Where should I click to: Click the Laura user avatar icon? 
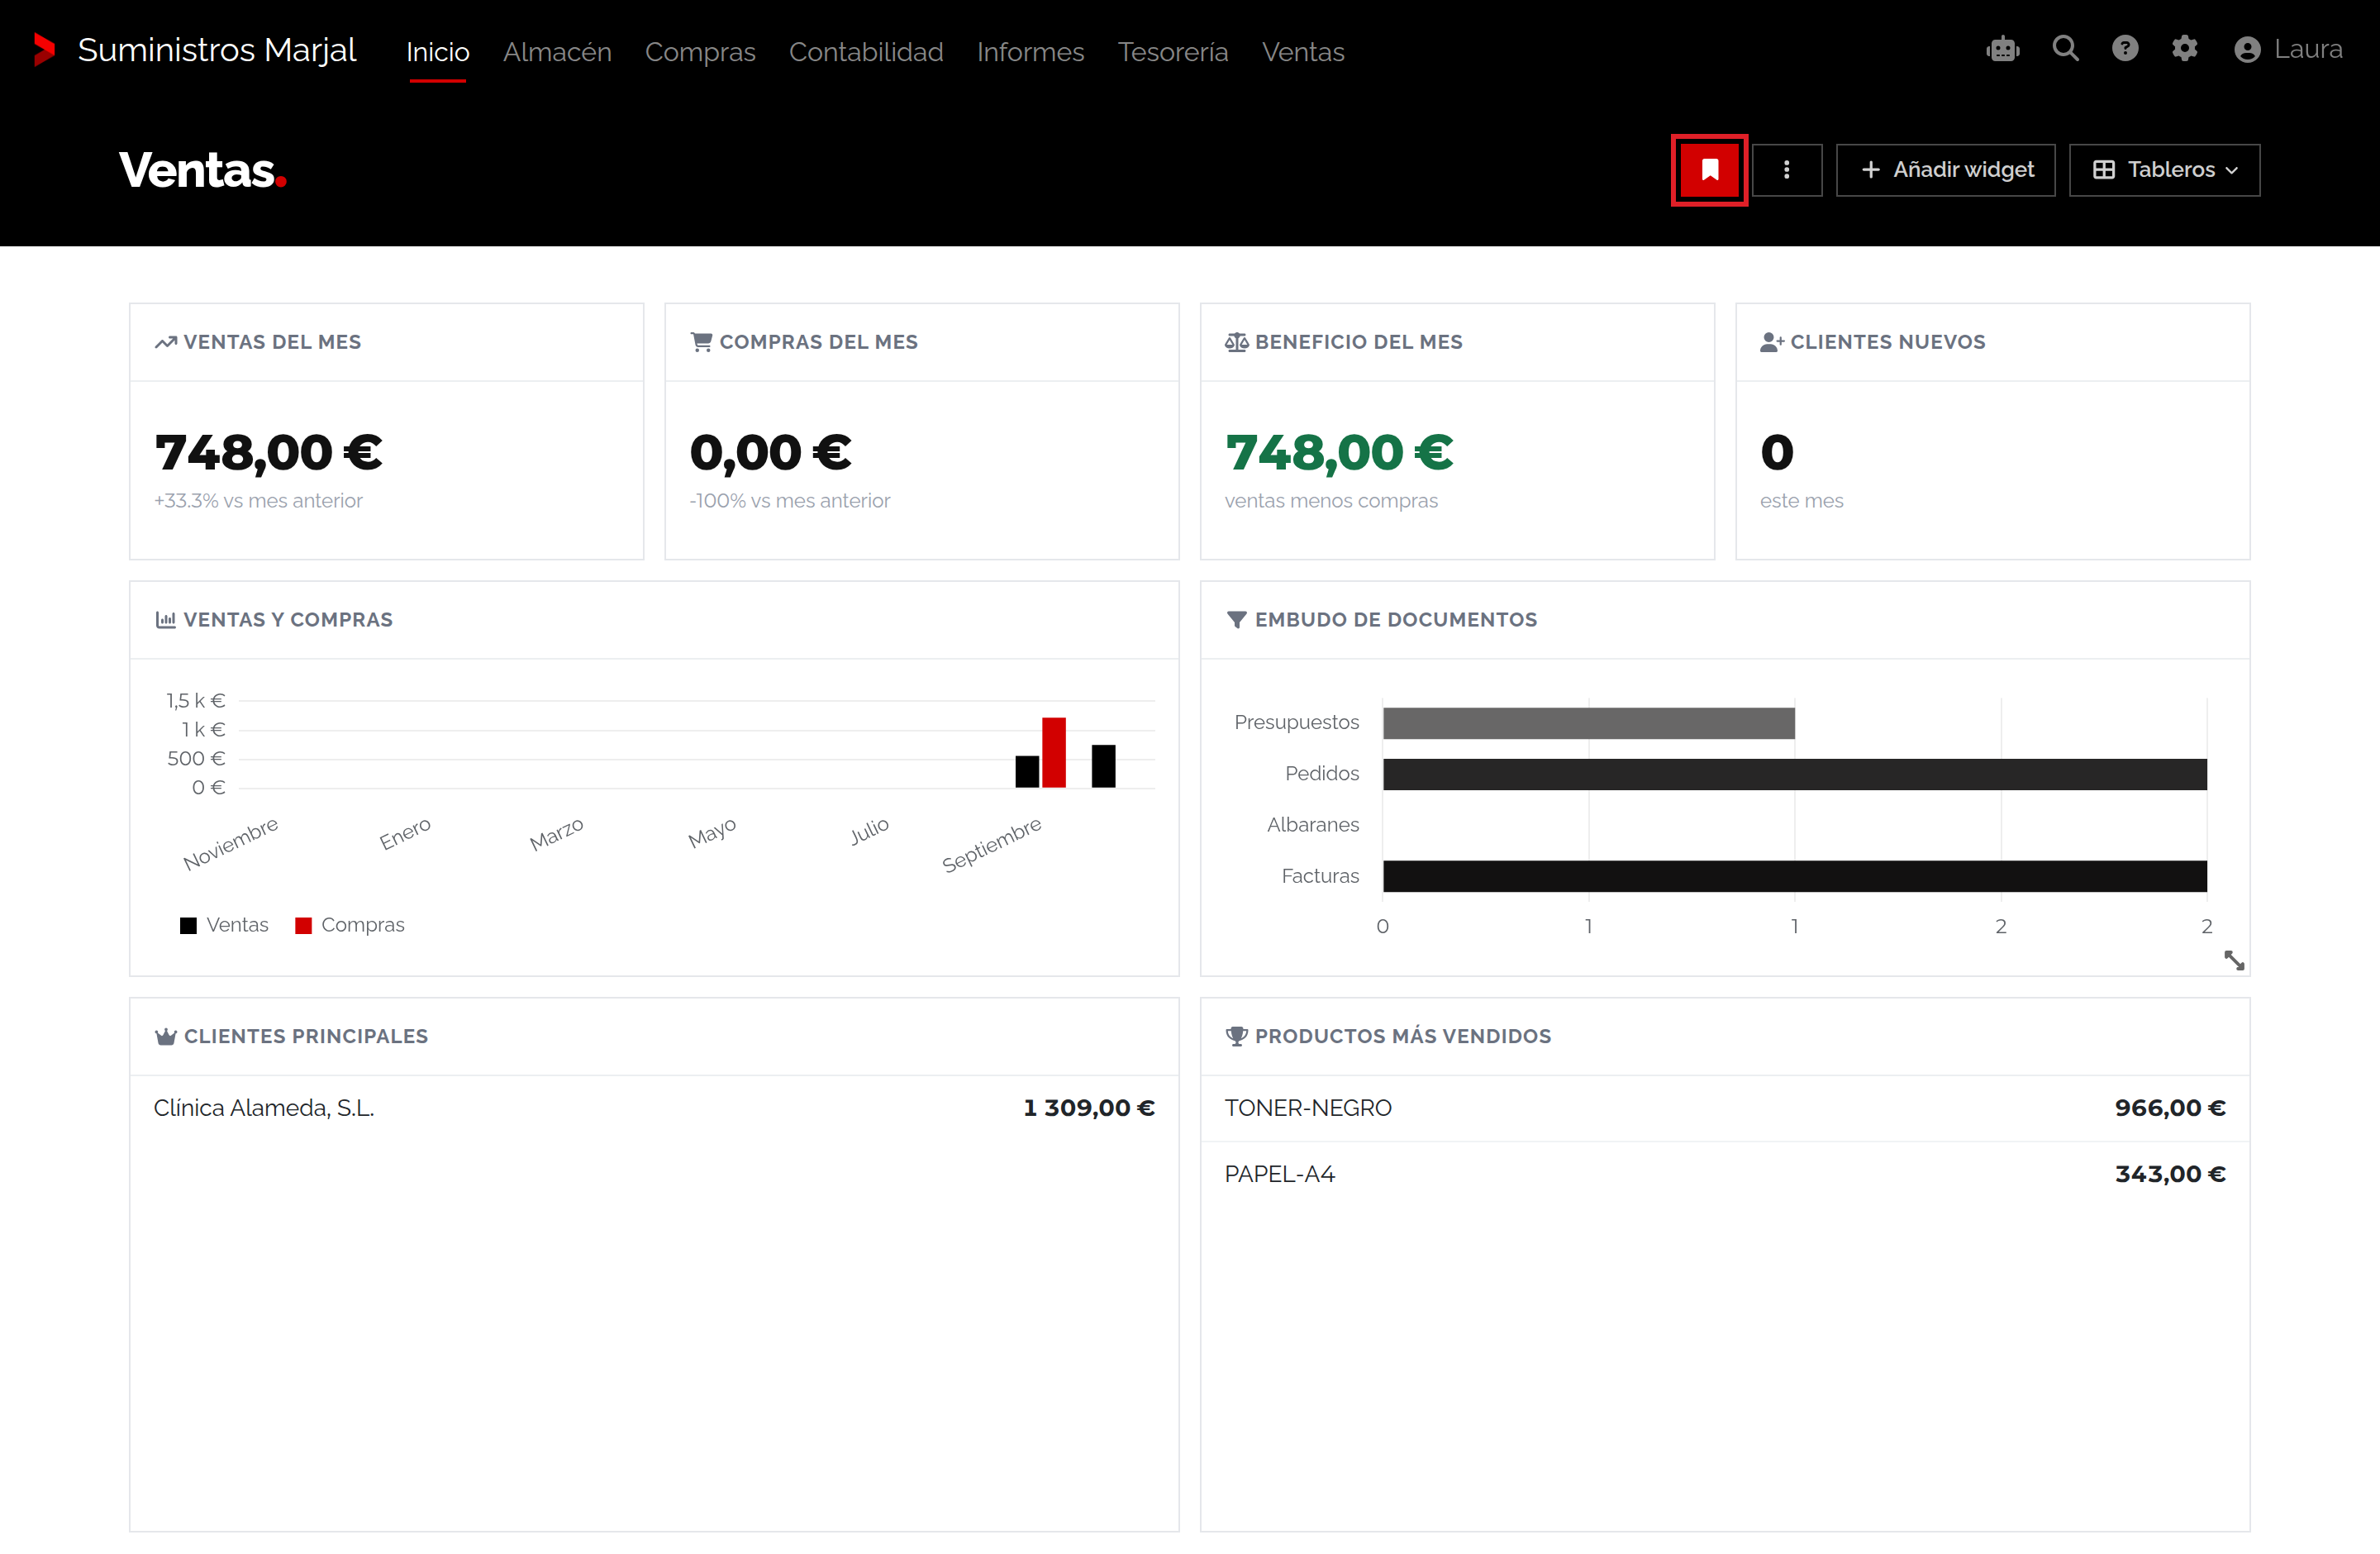pos(2247,50)
